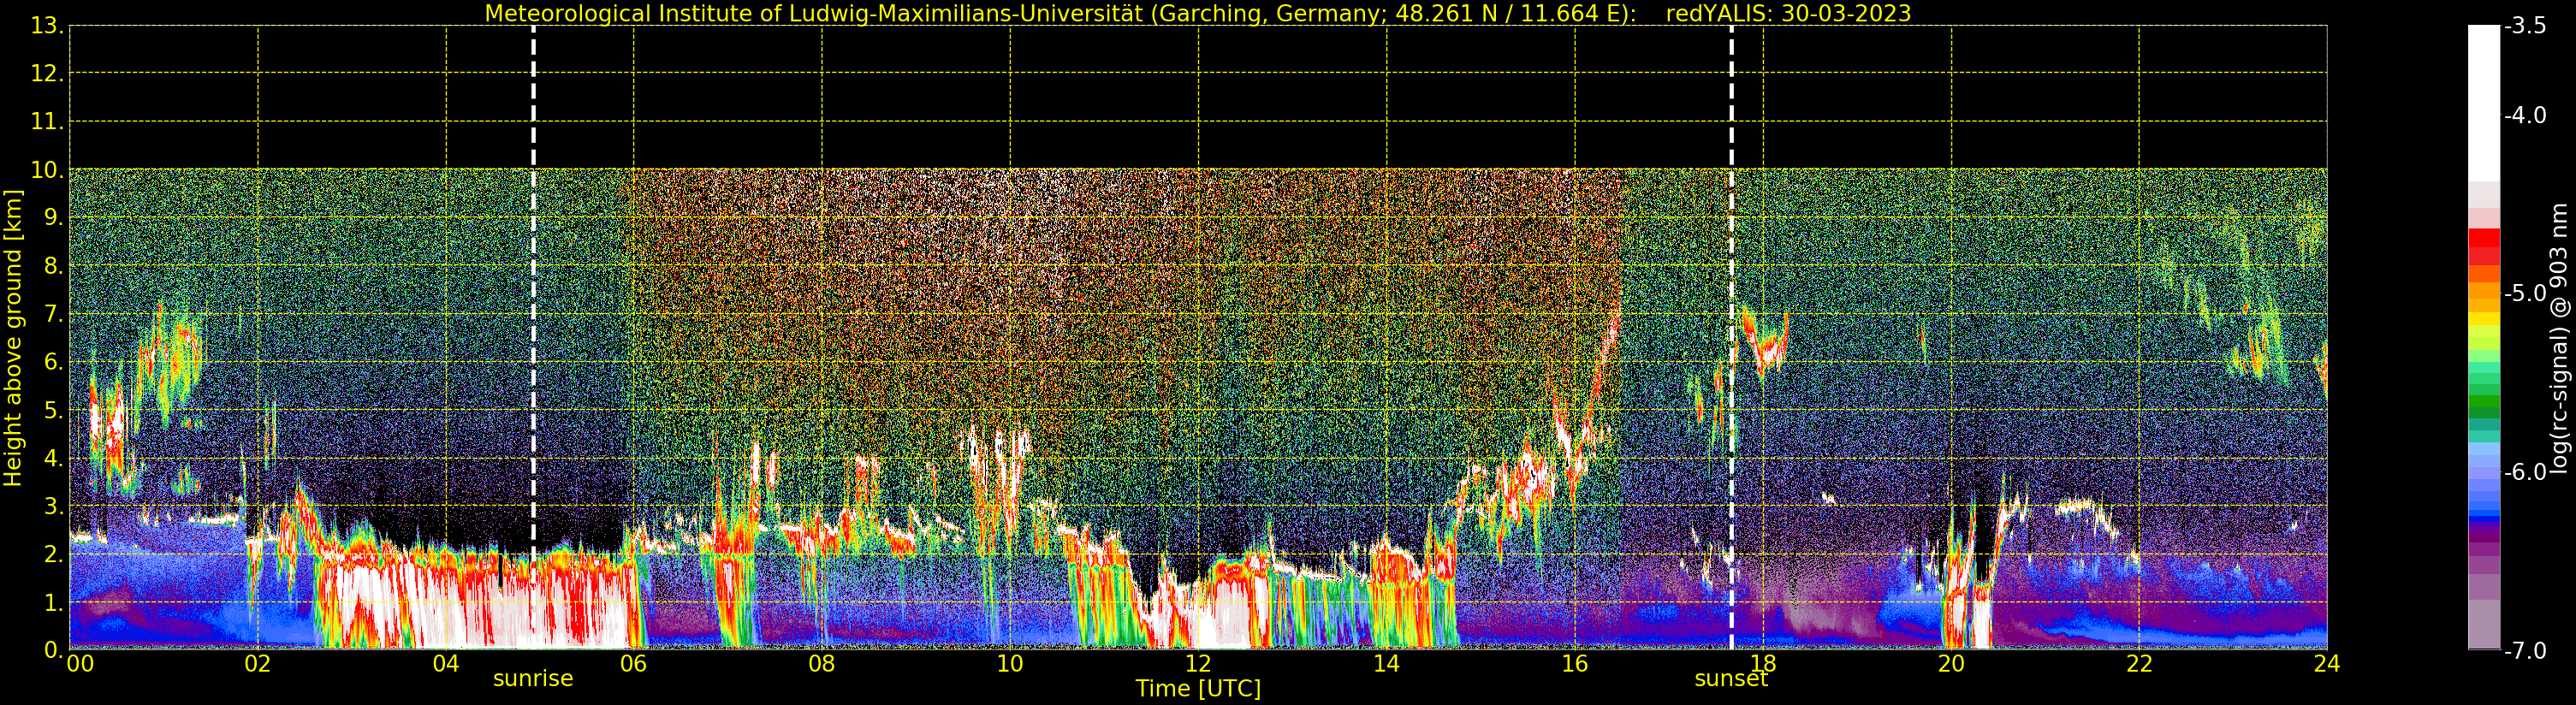
Task: Click the '11.' height axis tick label
Action: pos(47,122)
